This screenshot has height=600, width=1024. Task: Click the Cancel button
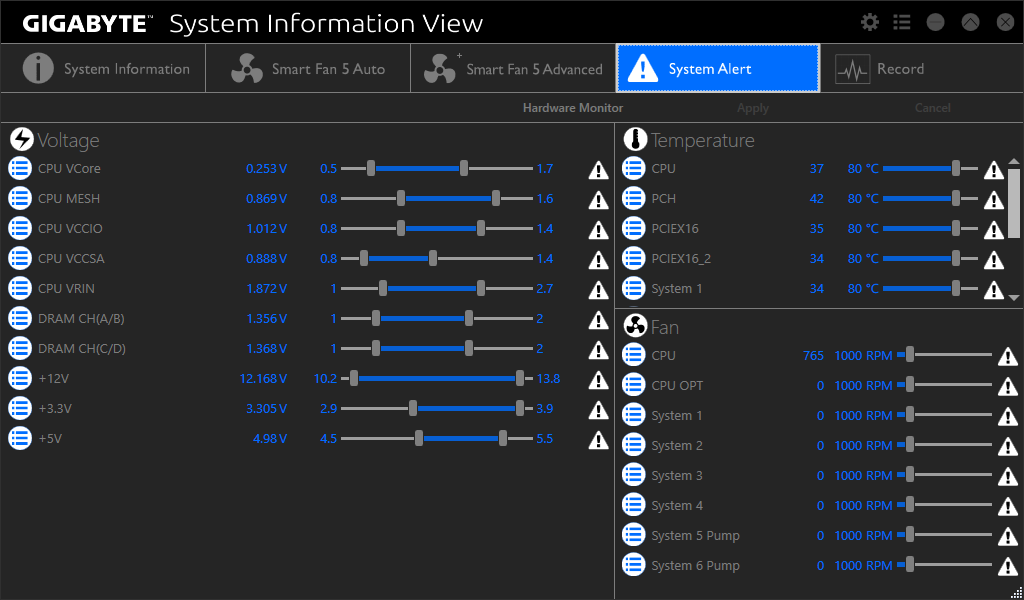933,108
